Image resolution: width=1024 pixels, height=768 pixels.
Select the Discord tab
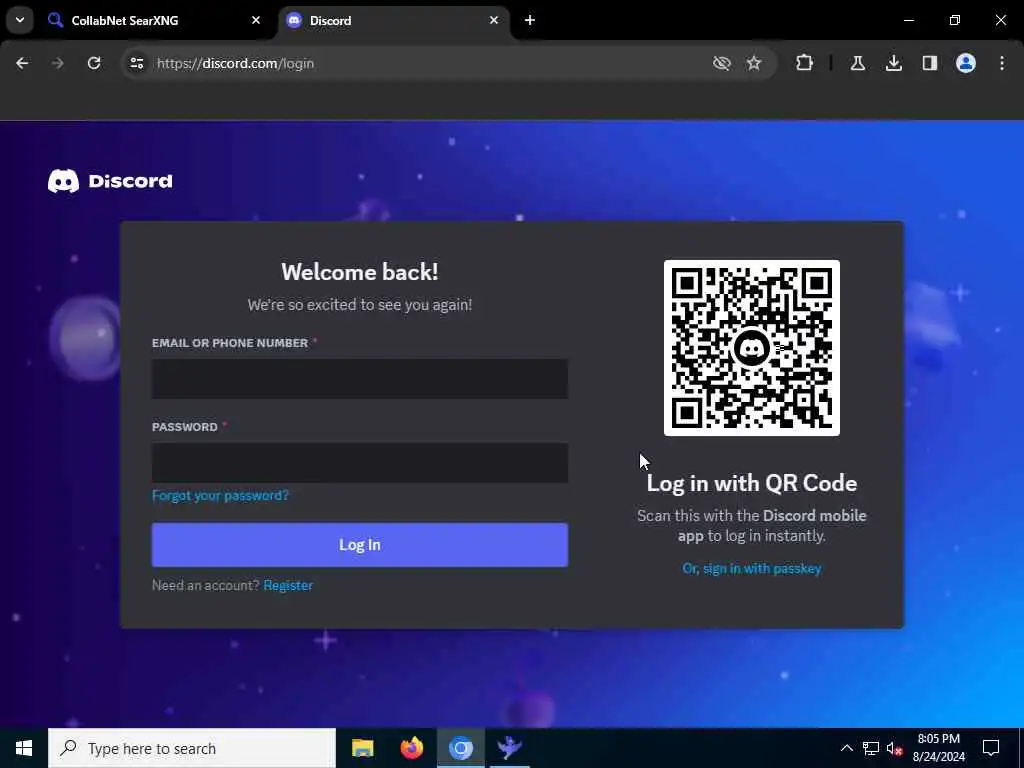[394, 20]
